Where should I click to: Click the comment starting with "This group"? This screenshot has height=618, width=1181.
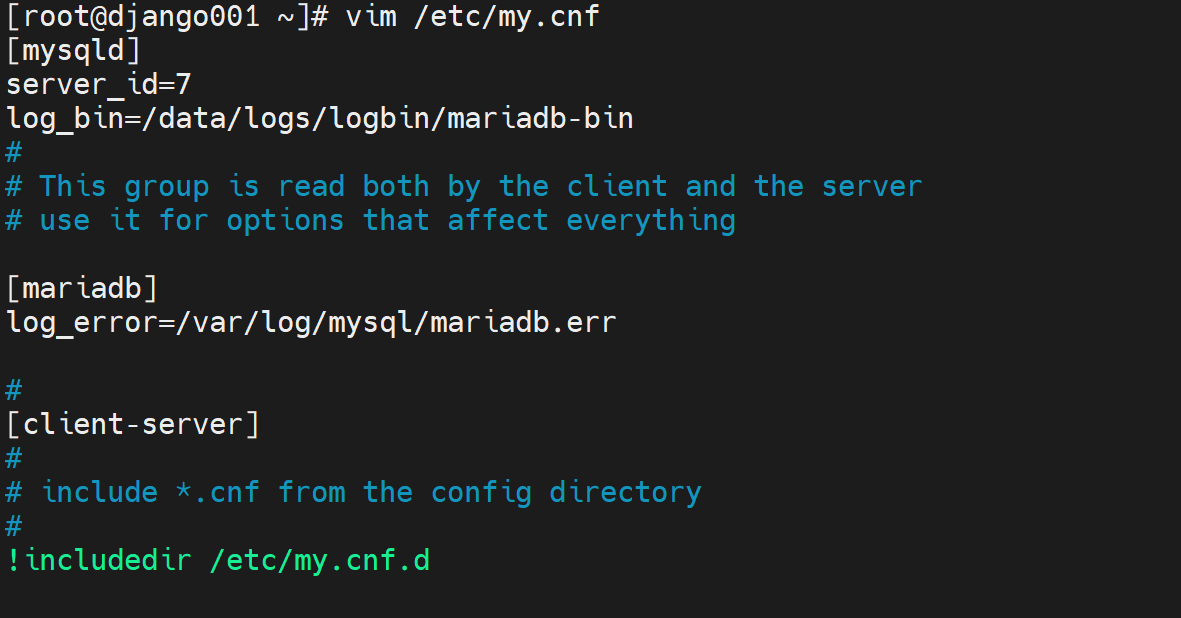tap(480, 186)
